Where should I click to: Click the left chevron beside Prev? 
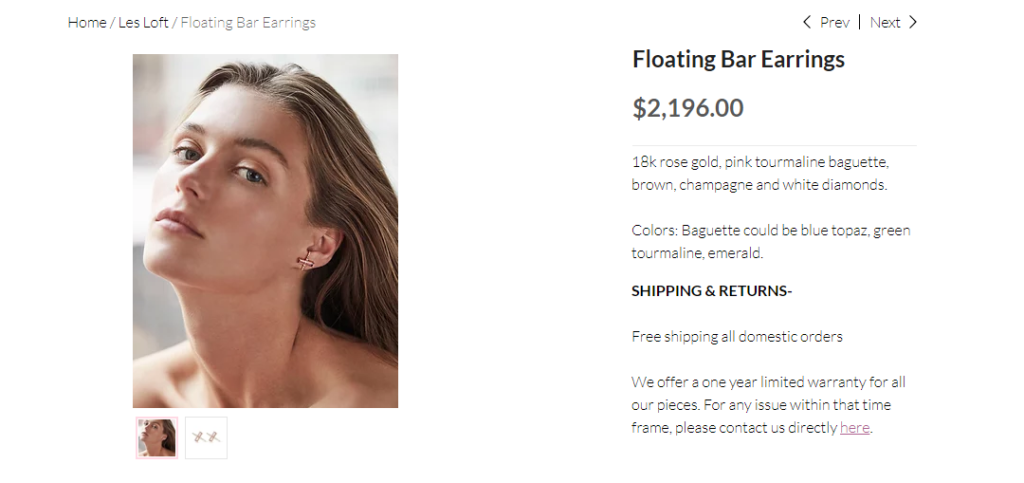coord(807,22)
